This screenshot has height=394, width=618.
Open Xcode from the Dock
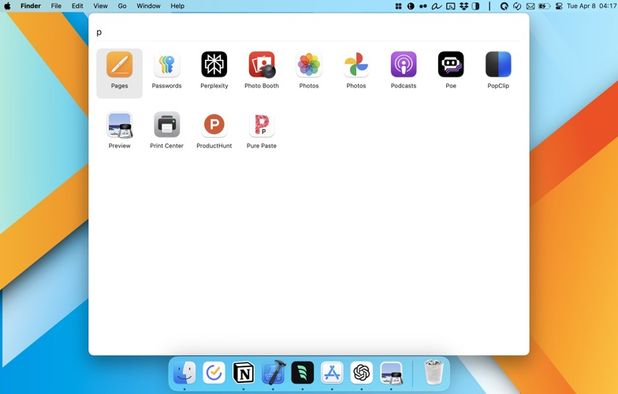pyautogui.click(x=273, y=373)
